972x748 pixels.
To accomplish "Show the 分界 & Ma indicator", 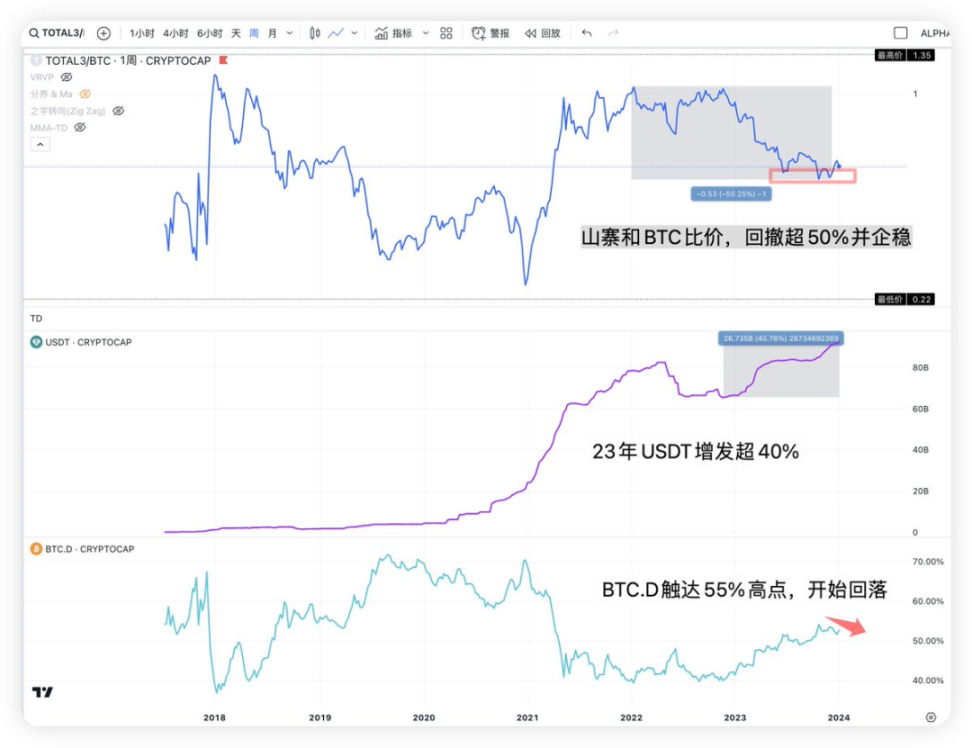I will (85, 94).
